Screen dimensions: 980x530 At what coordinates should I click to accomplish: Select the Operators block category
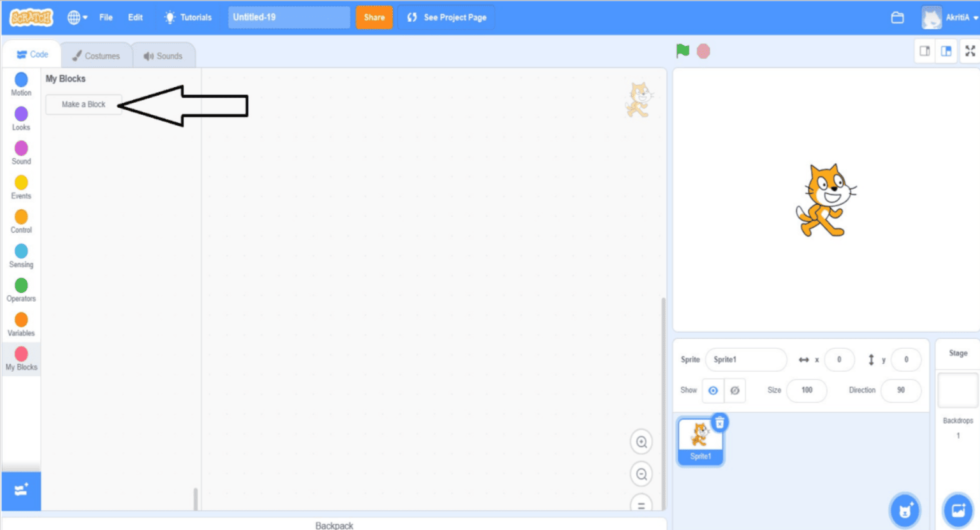coord(21,290)
